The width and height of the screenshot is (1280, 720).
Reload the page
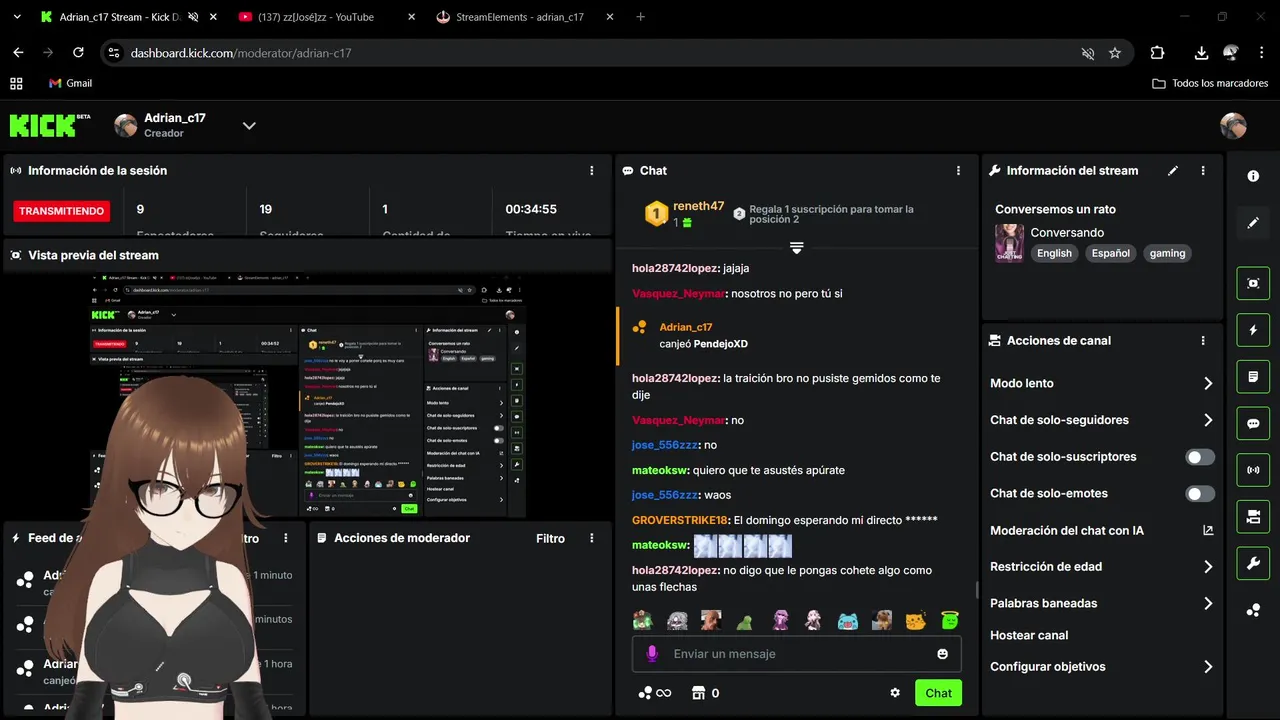(78, 53)
